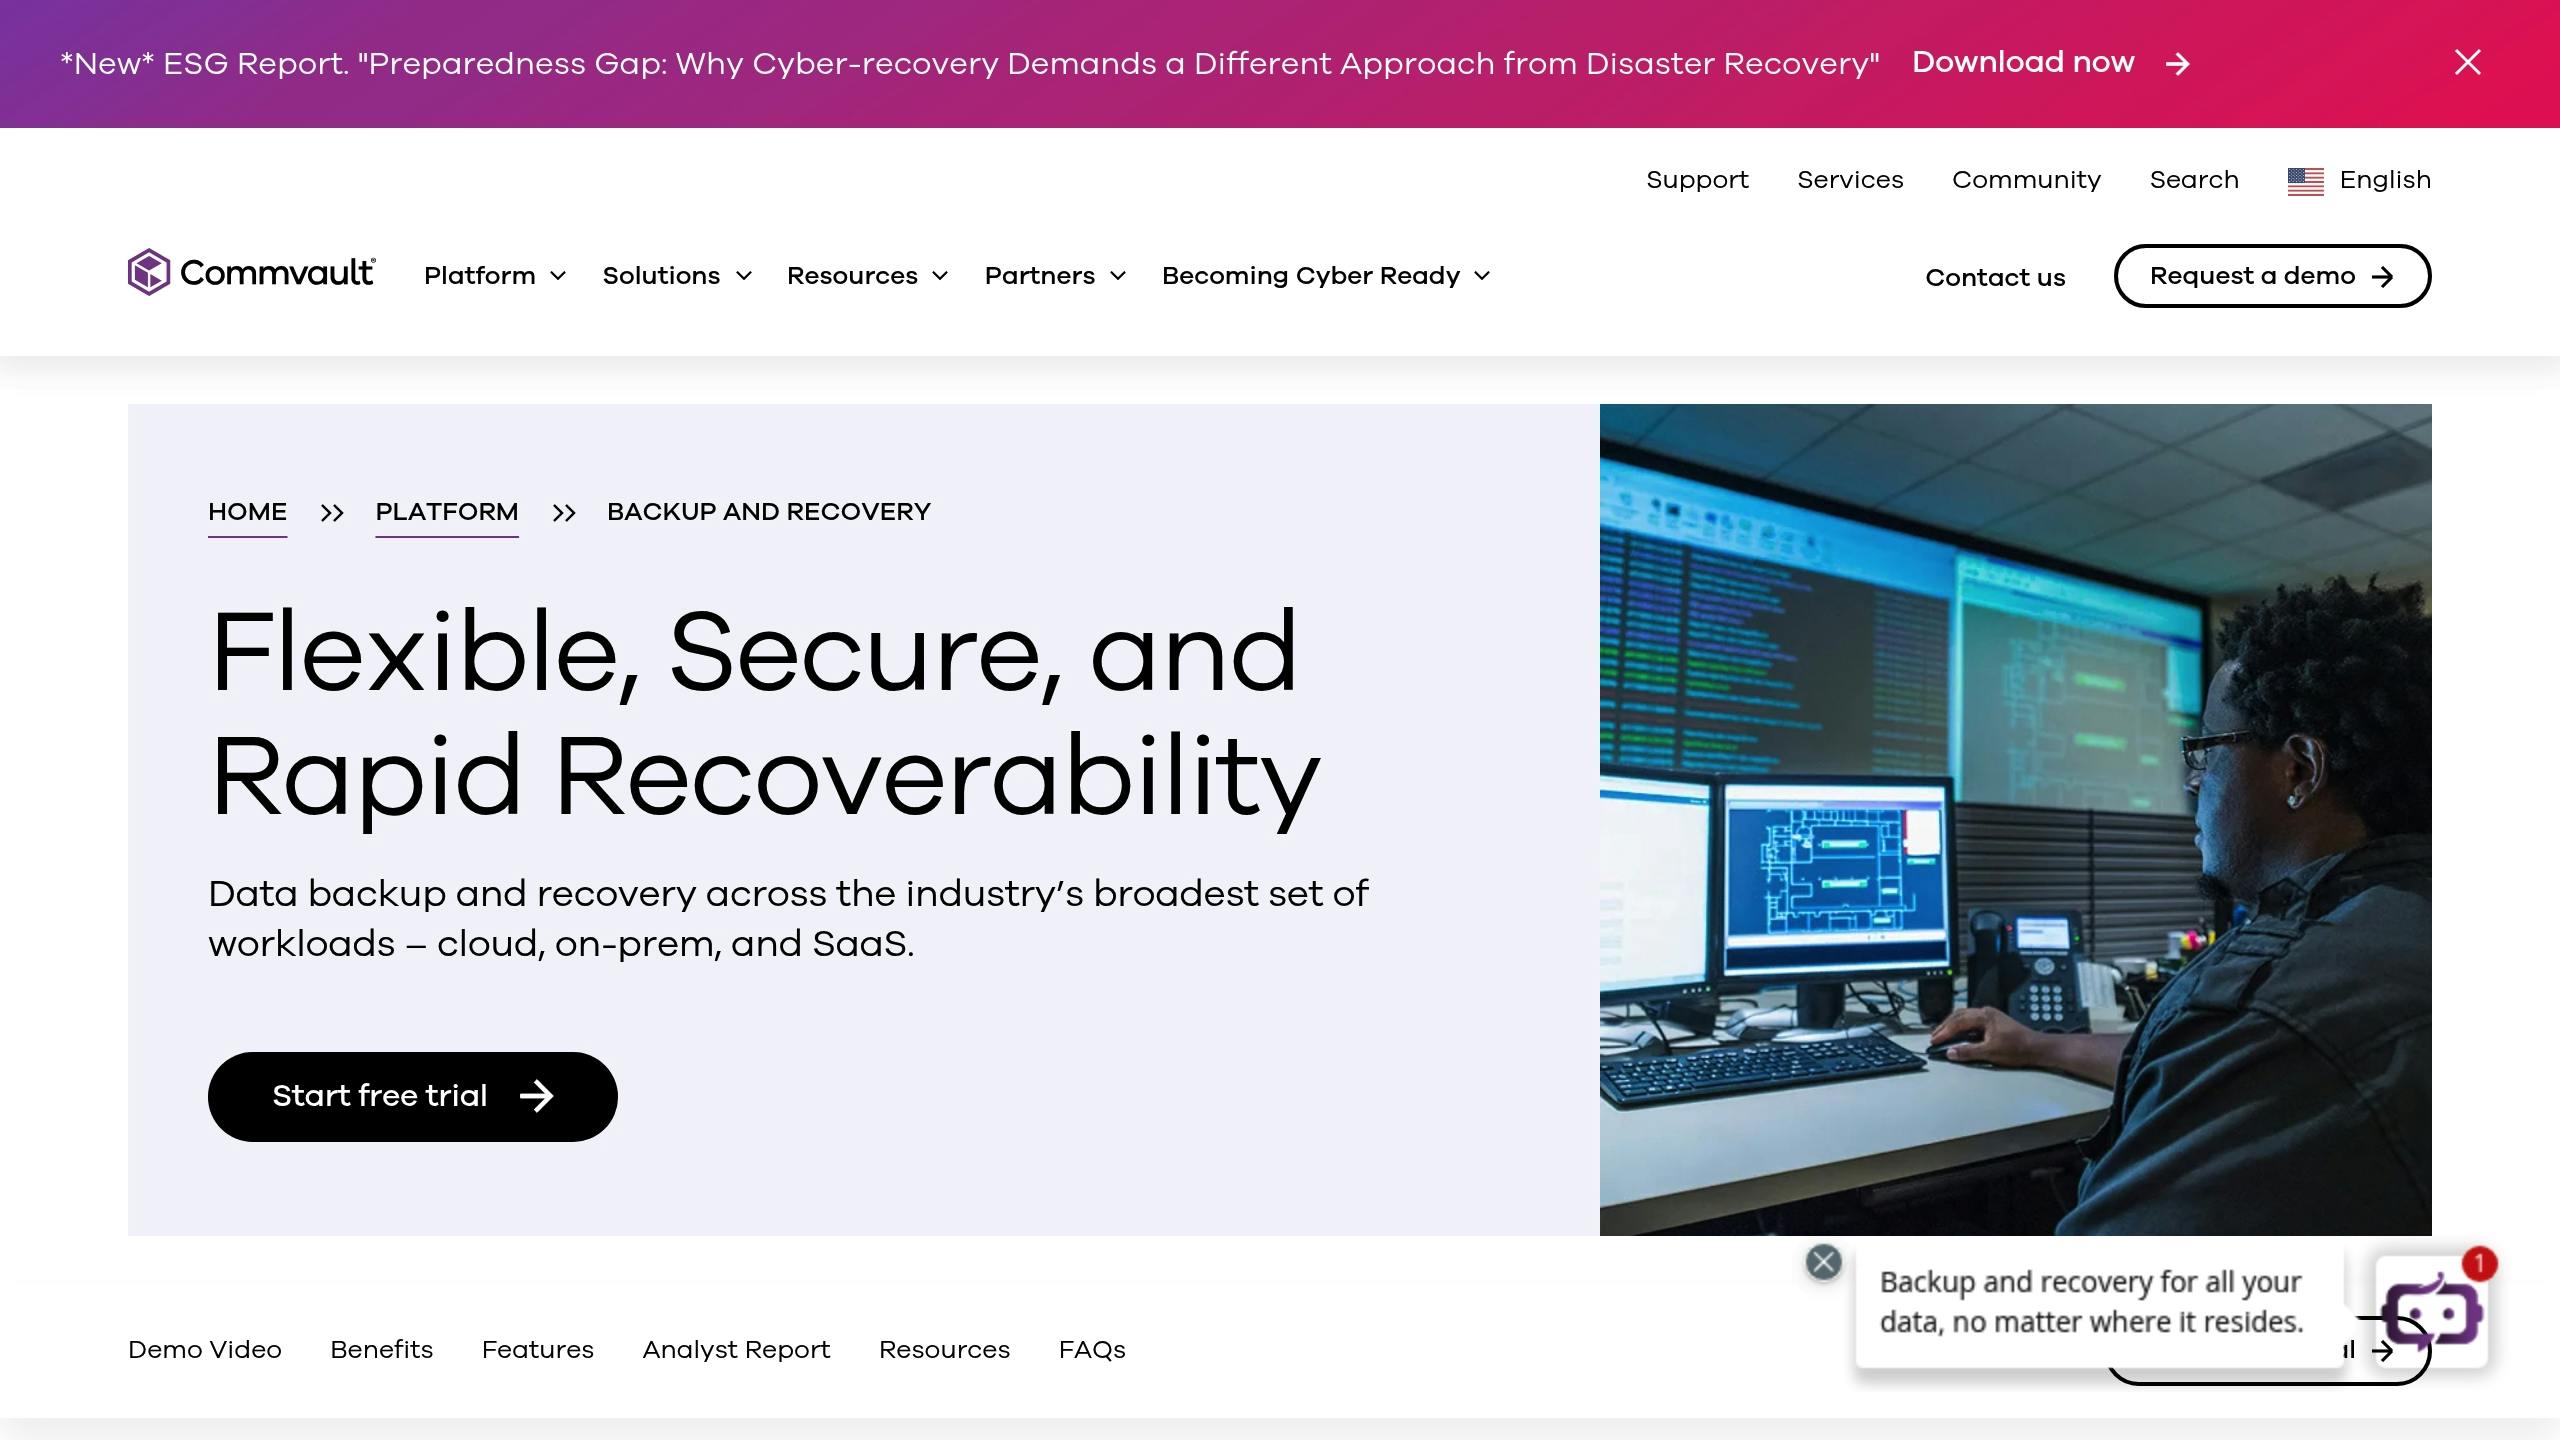This screenshot has height=1440, width=2560.
Task: Click the Search magnifier in top navigation
Action: (x=2194, y=180)
